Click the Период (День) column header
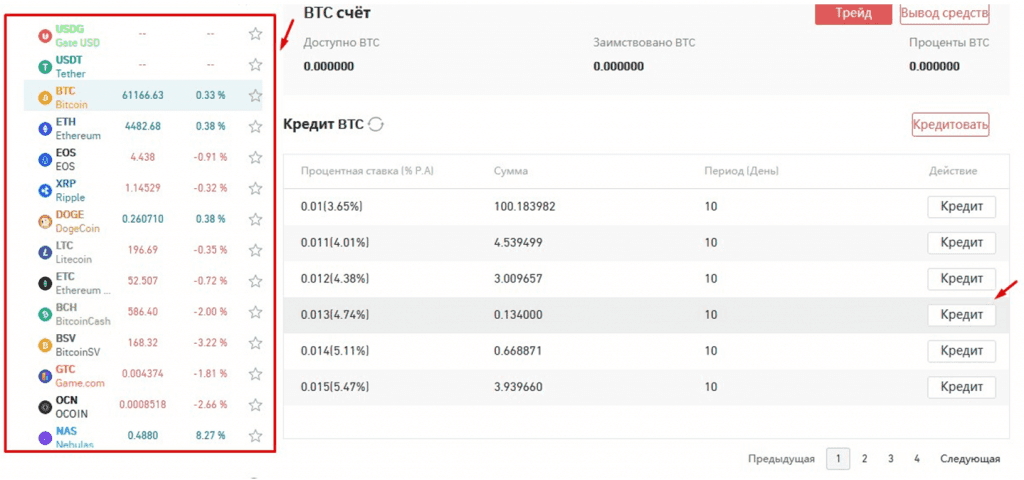The image size is (1024, 480). [741, 171]
